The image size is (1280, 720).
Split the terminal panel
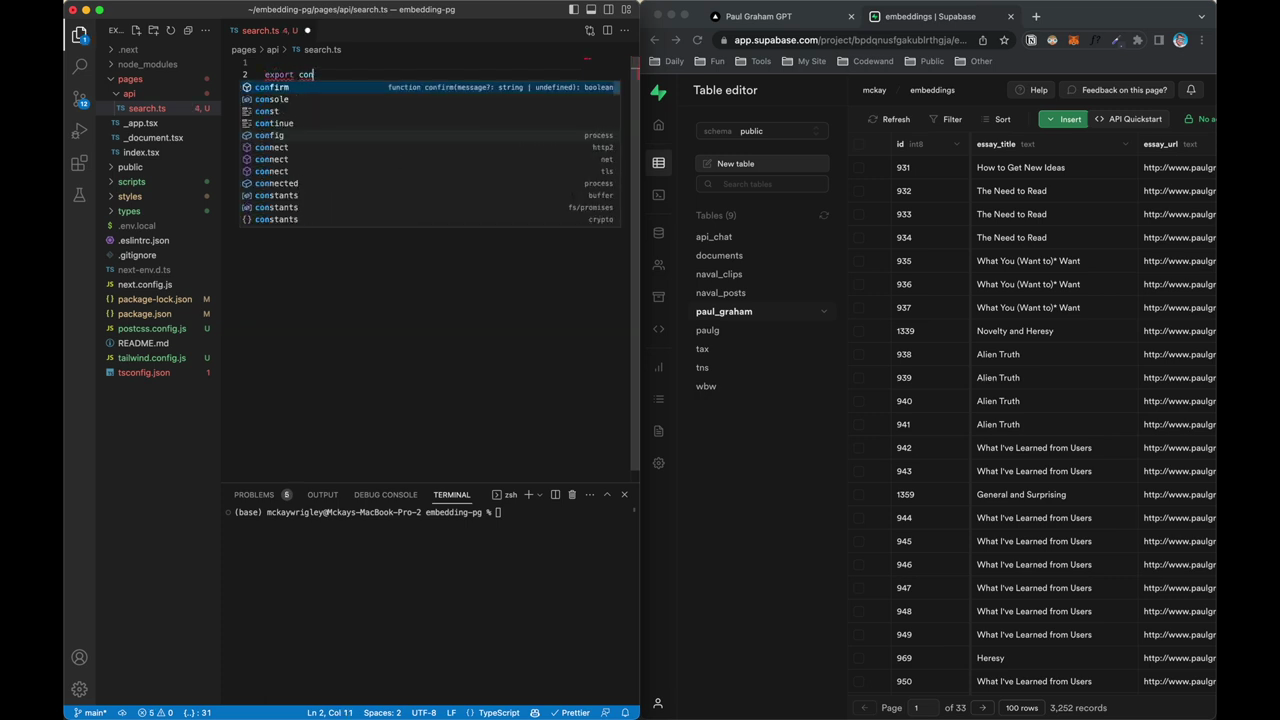[555, 494]
